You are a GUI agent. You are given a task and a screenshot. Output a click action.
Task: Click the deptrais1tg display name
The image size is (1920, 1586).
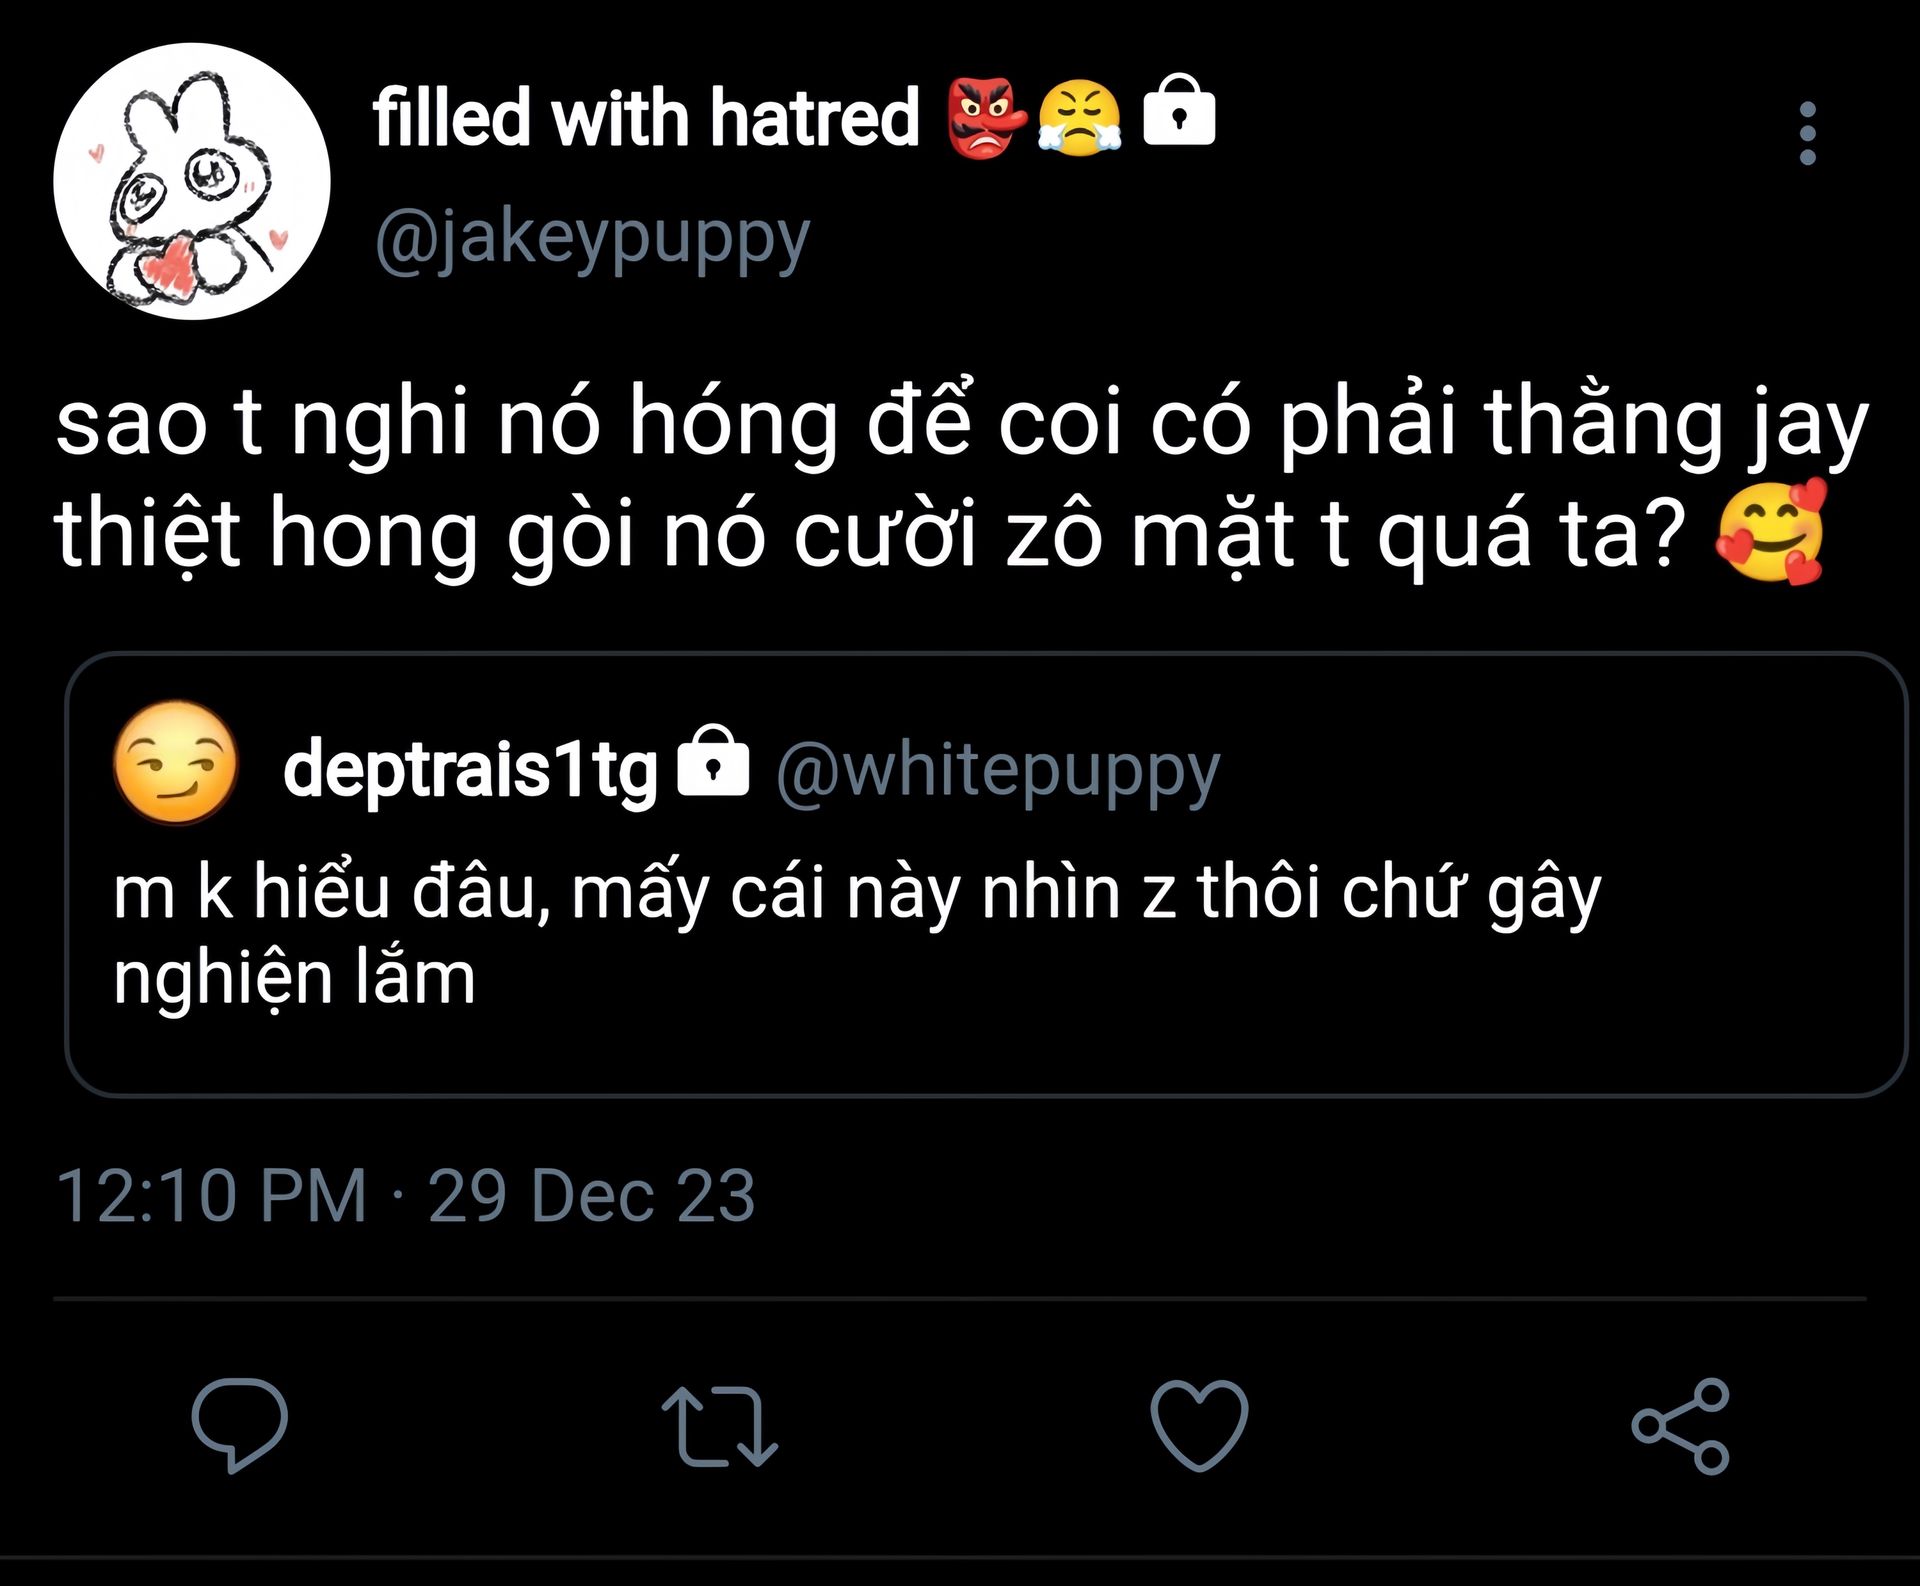pyautogui.click(x=471, y=771)
